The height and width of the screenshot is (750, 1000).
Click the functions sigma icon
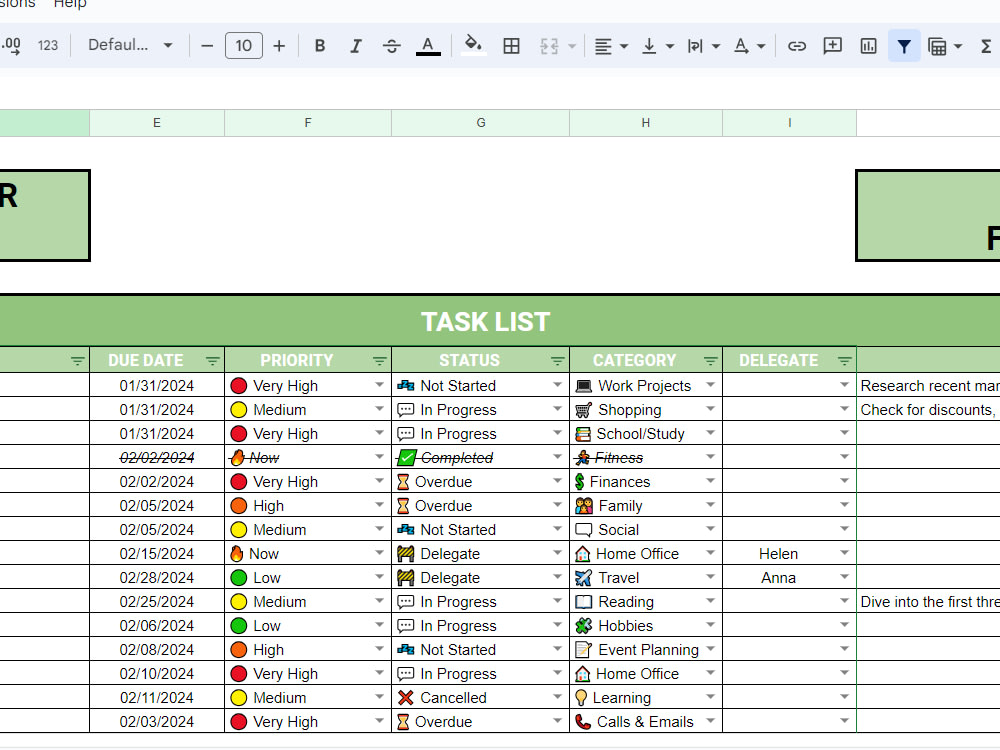coord(985,46)
